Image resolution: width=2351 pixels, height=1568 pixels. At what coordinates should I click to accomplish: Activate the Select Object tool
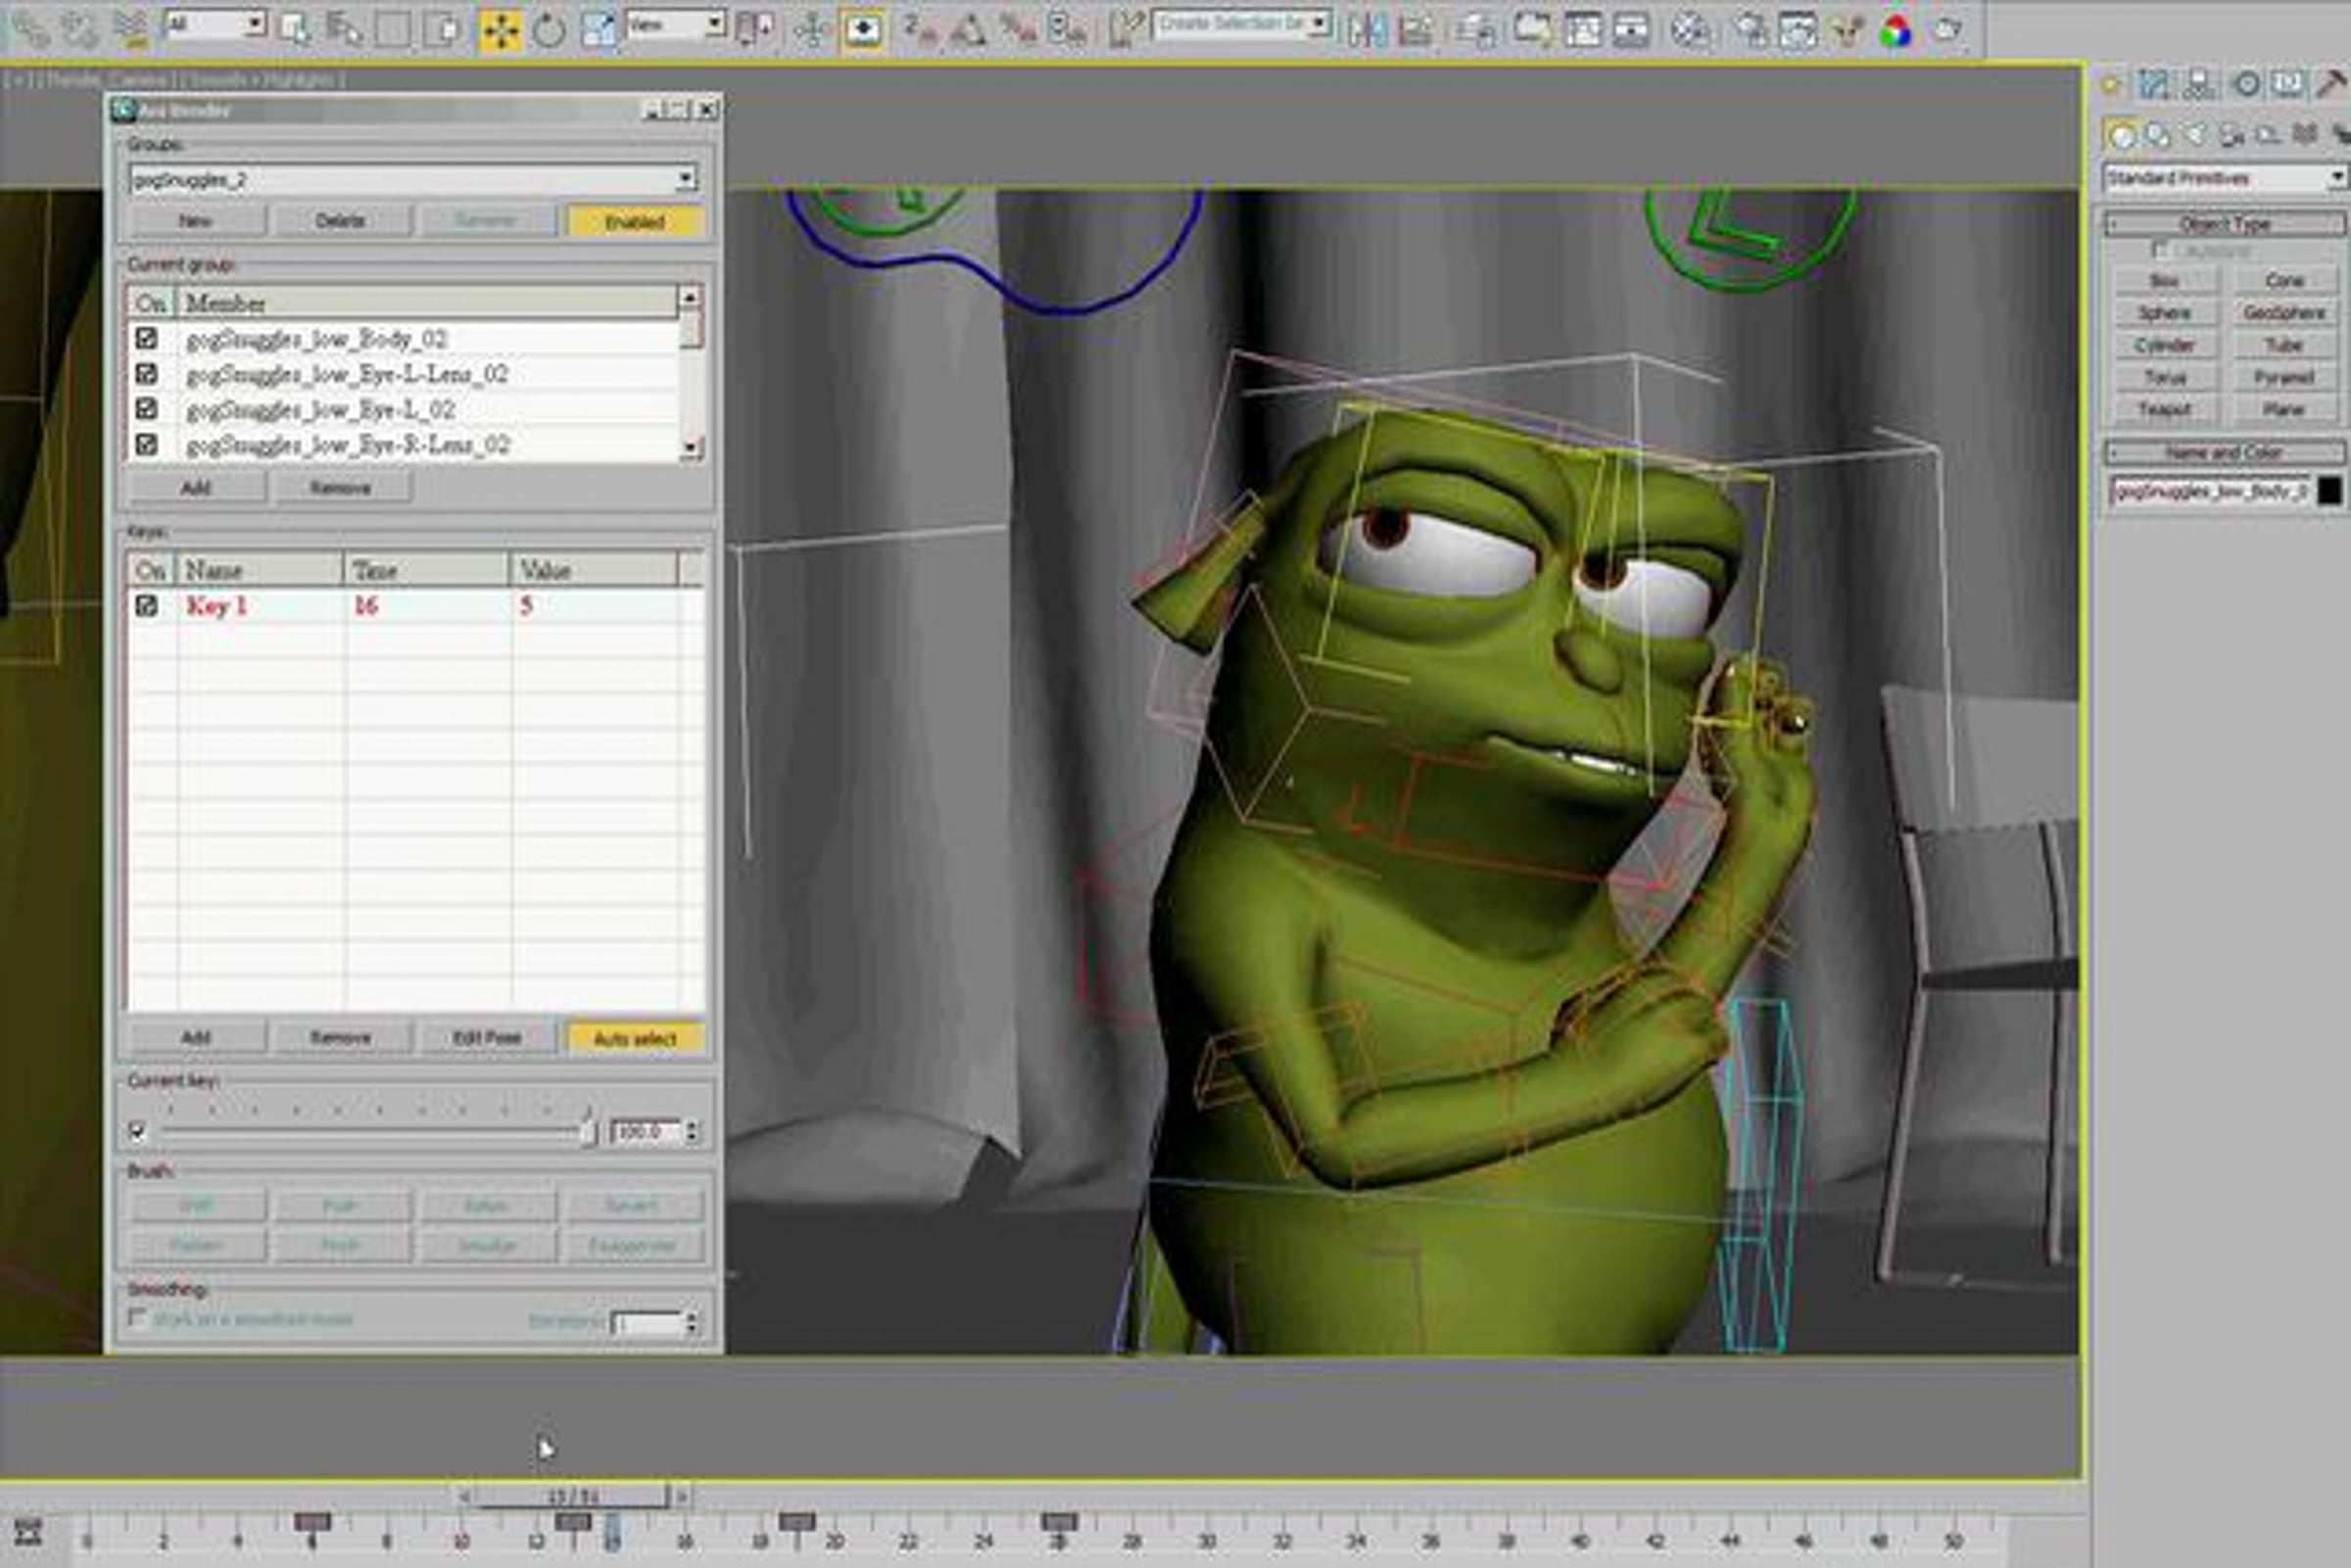296,29
